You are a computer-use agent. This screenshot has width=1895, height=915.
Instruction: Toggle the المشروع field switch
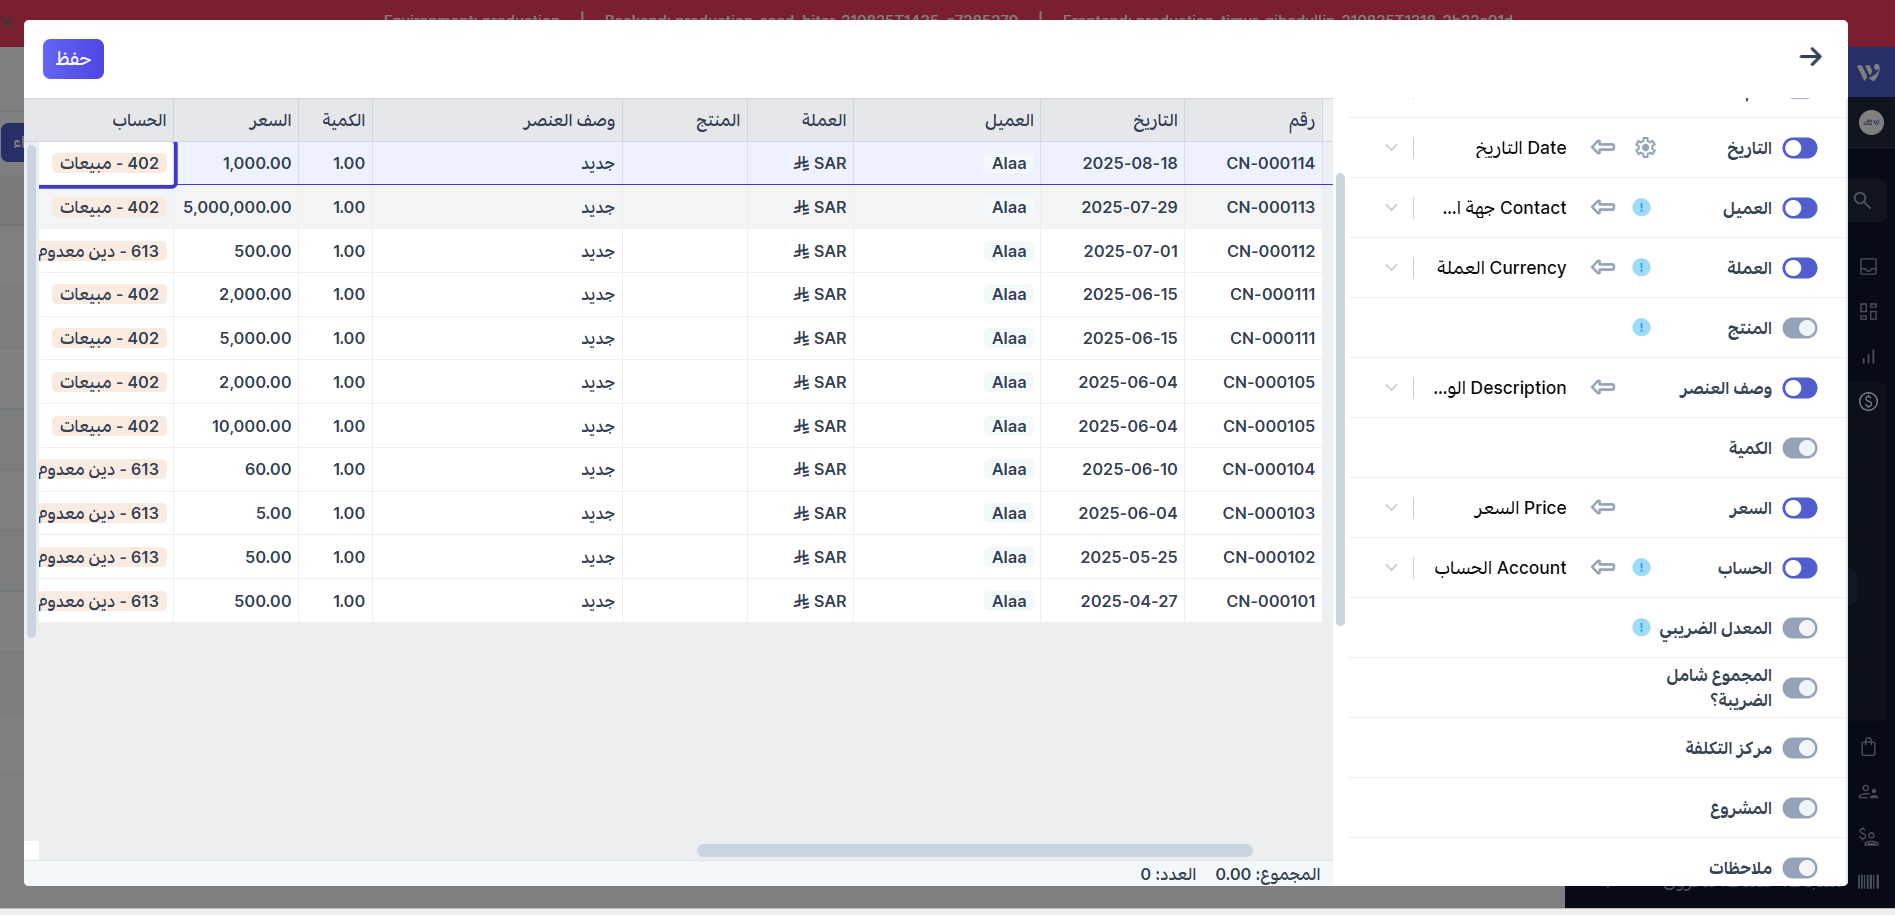pos(1799,808)
